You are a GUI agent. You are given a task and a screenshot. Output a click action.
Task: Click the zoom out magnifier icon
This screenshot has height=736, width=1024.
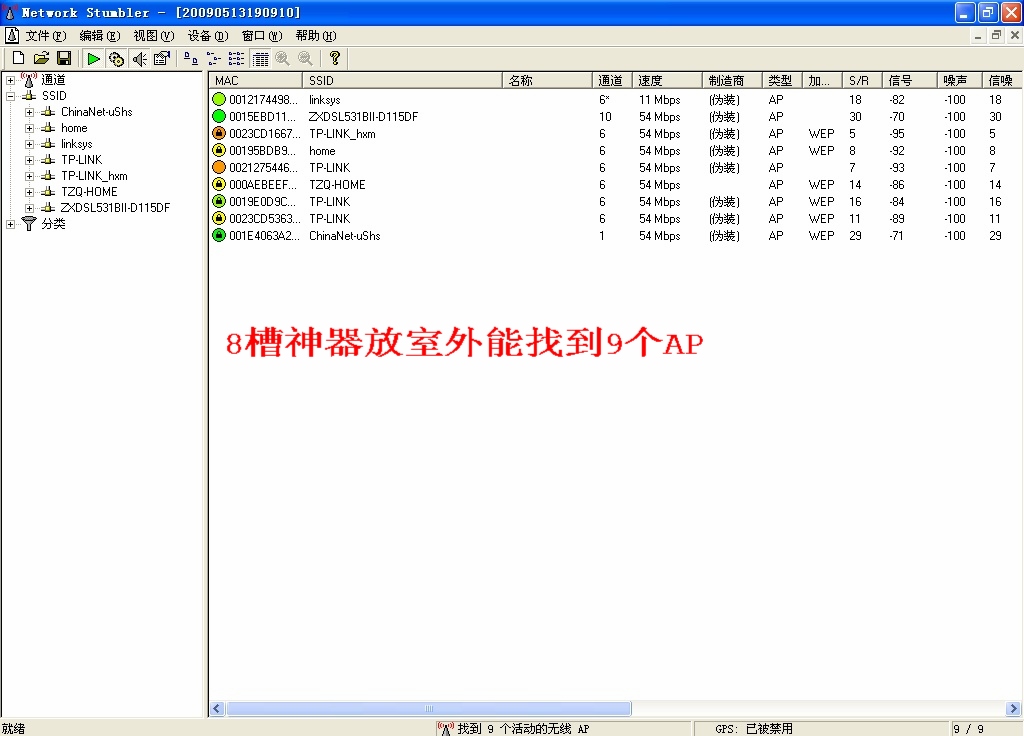coord(305,59)
